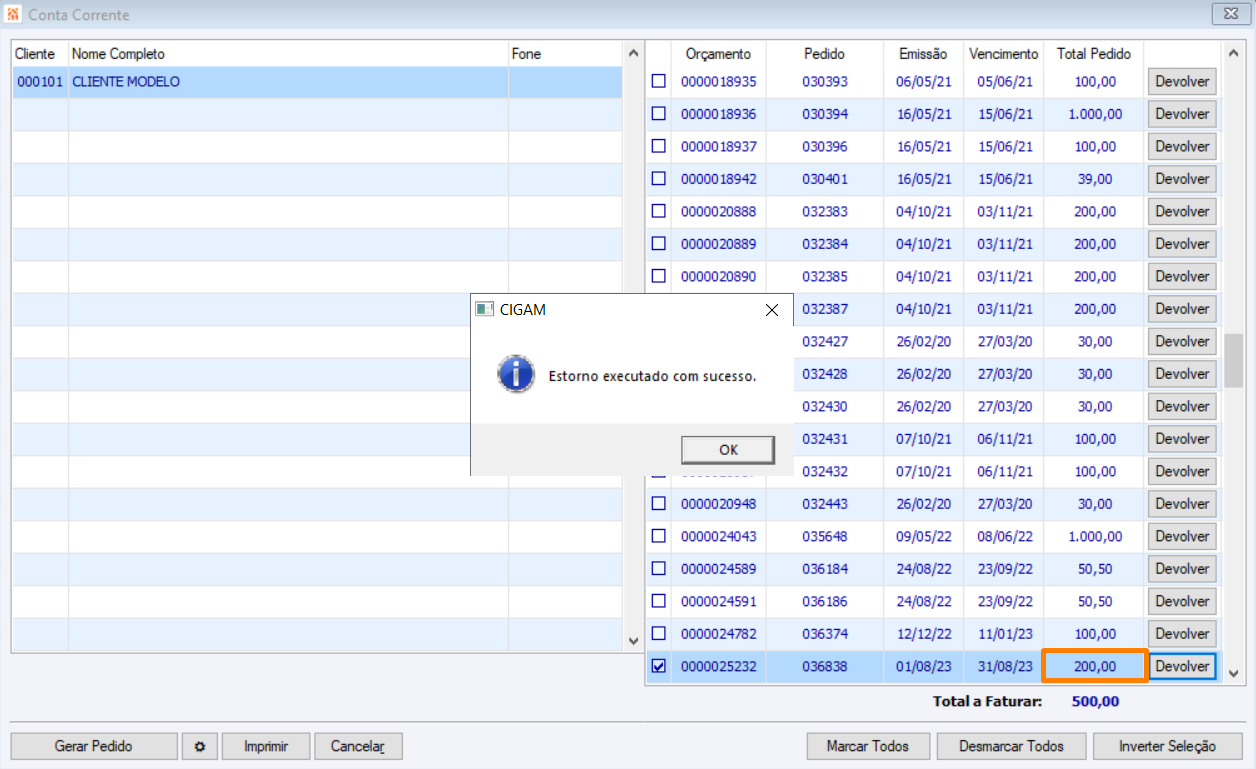Select the Pedido column header
Image resolution: width=1256 pixels, height=769 pixels.
coord(824,54)
